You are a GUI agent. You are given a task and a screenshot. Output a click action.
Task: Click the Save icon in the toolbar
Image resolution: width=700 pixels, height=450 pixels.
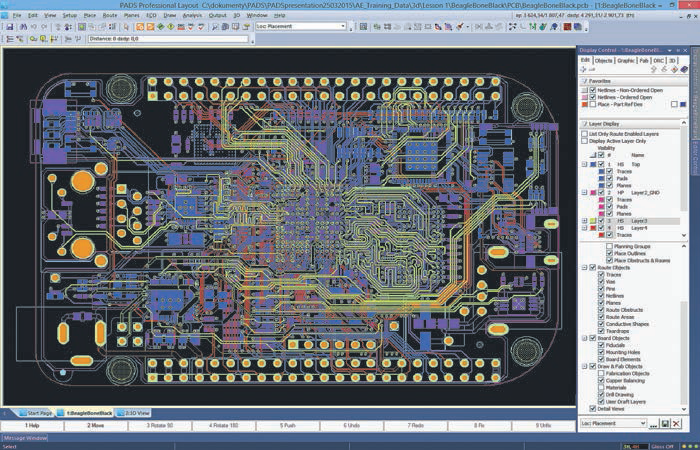point(10,27)
